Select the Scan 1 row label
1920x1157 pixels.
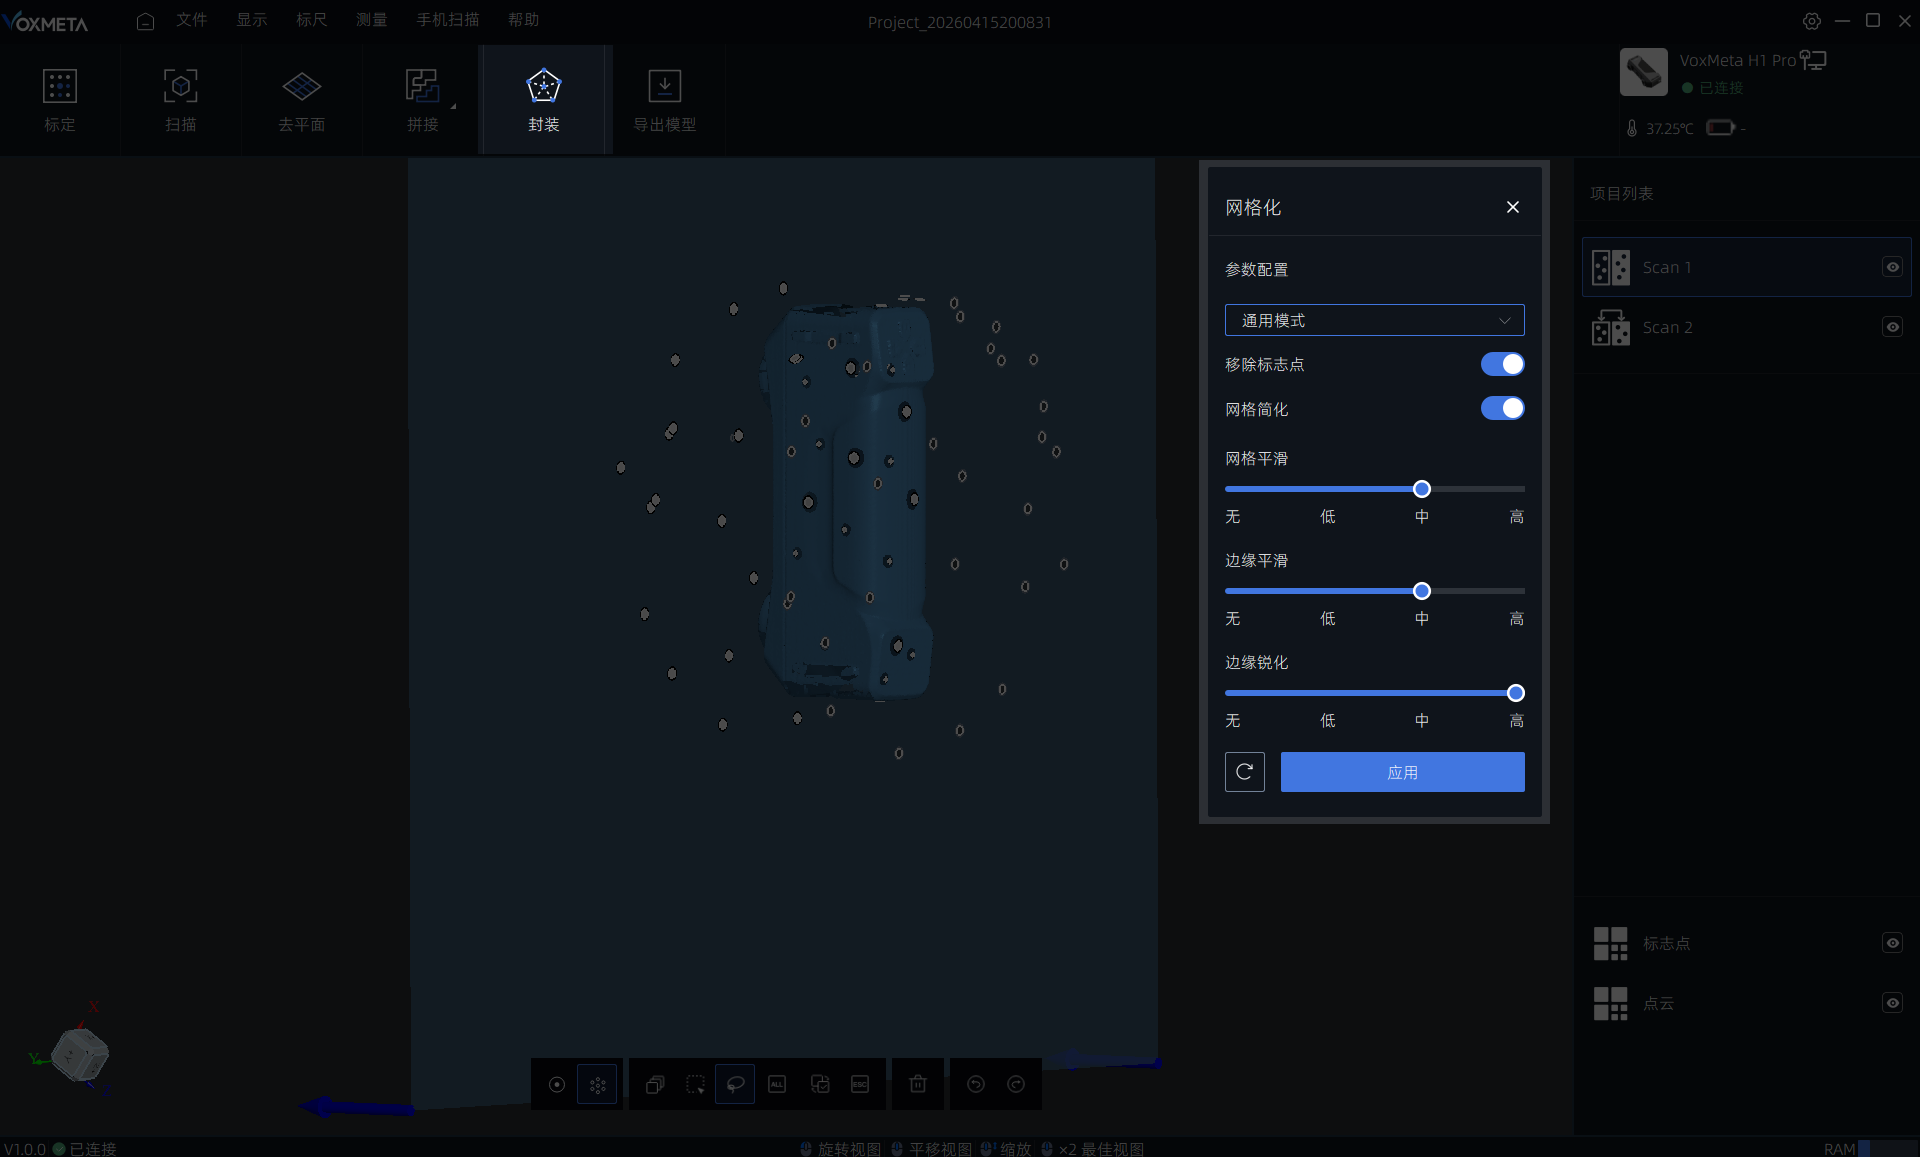click(1667, 267)
